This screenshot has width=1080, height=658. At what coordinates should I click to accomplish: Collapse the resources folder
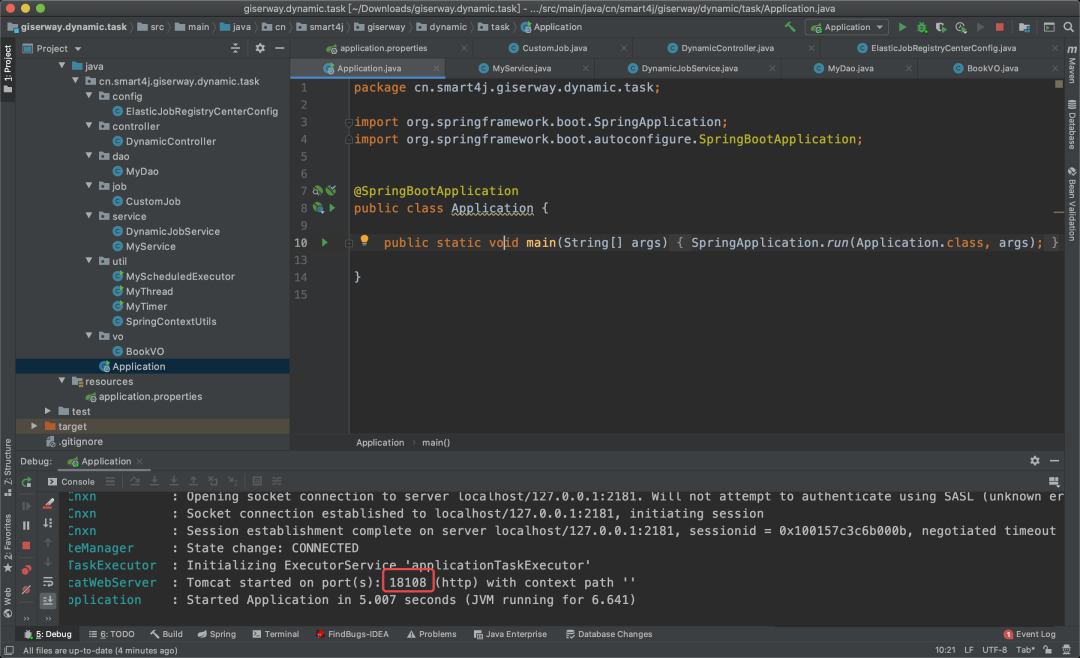point(62,381)
